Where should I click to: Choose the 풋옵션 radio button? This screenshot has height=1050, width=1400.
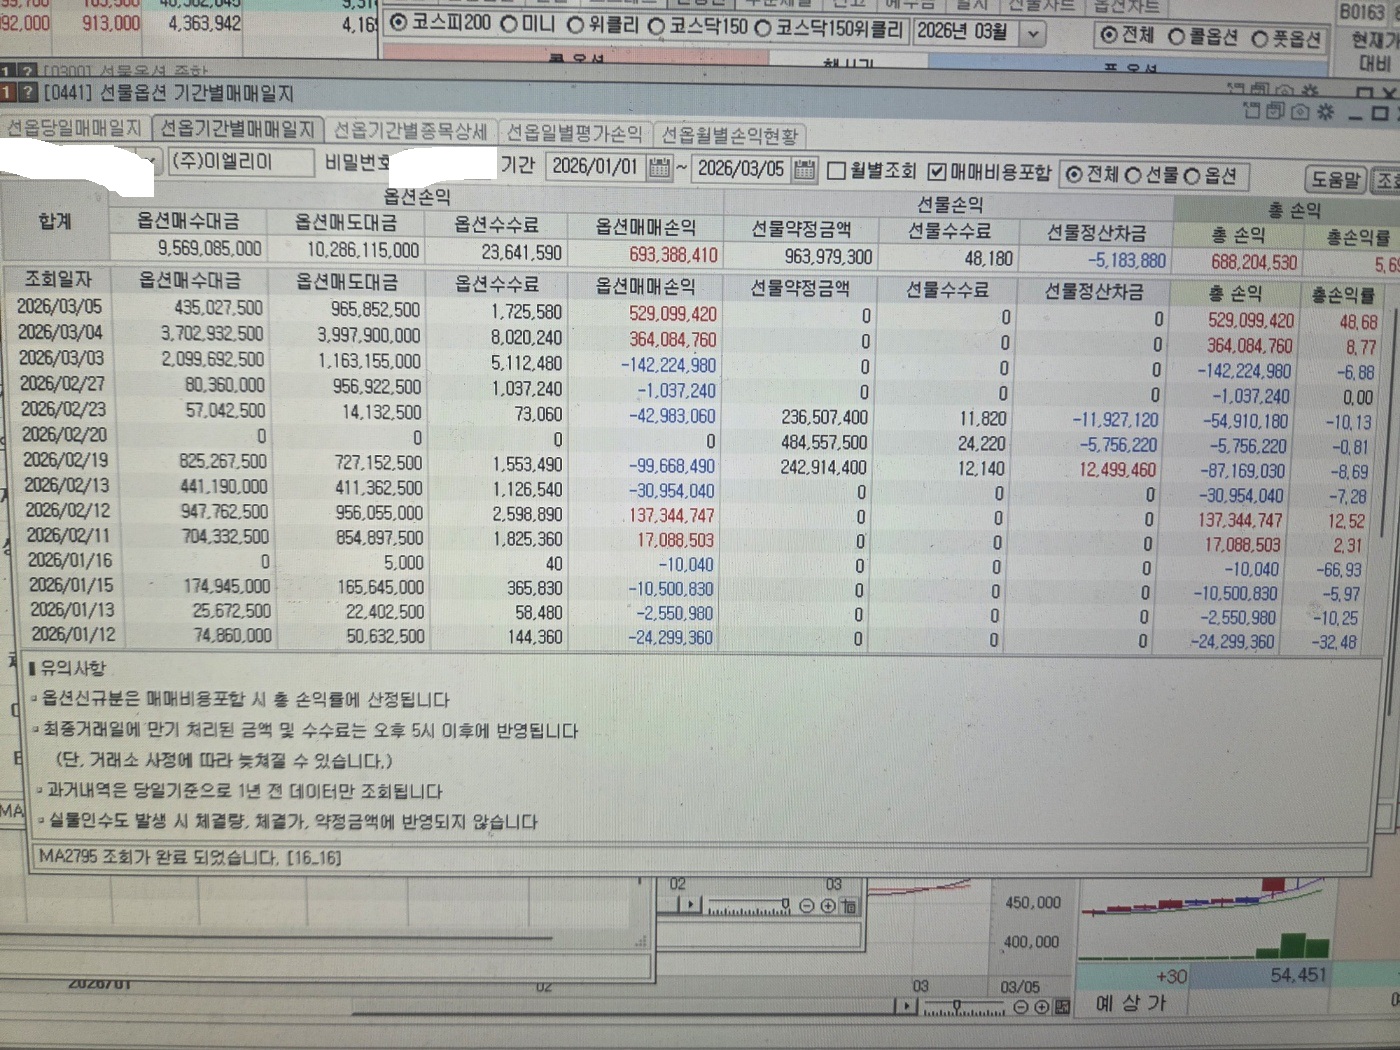pyautogui.click(x=1259, y=39)
